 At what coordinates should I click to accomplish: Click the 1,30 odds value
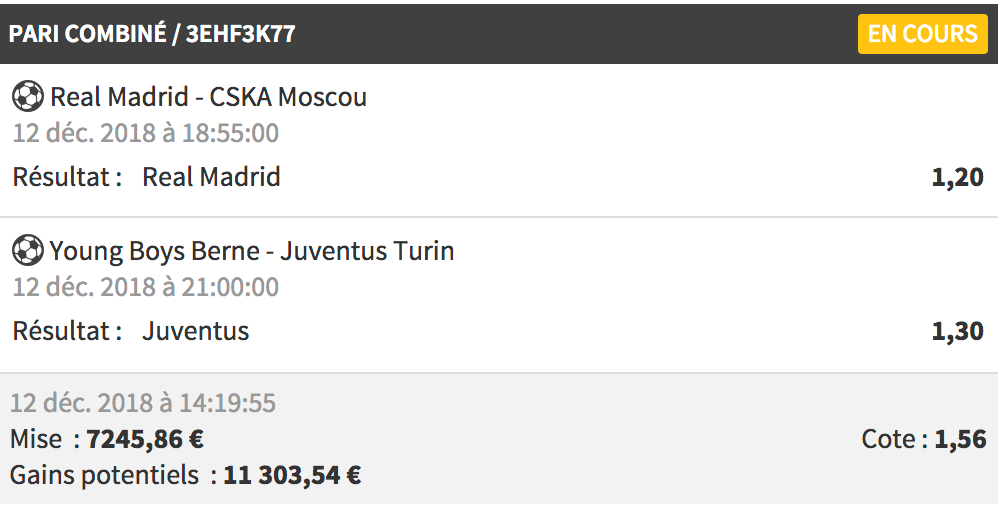pyautogui.click(x=957, y=331)
